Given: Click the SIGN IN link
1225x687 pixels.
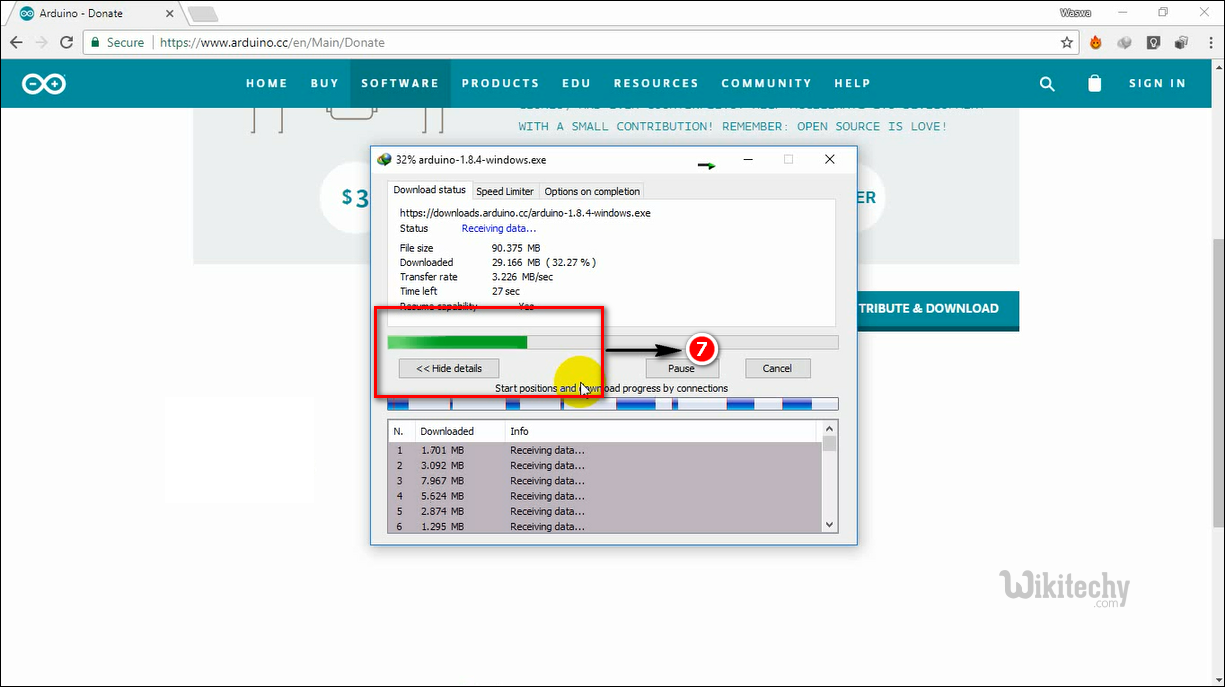Looking at the screenshot, I should 1157,83.
